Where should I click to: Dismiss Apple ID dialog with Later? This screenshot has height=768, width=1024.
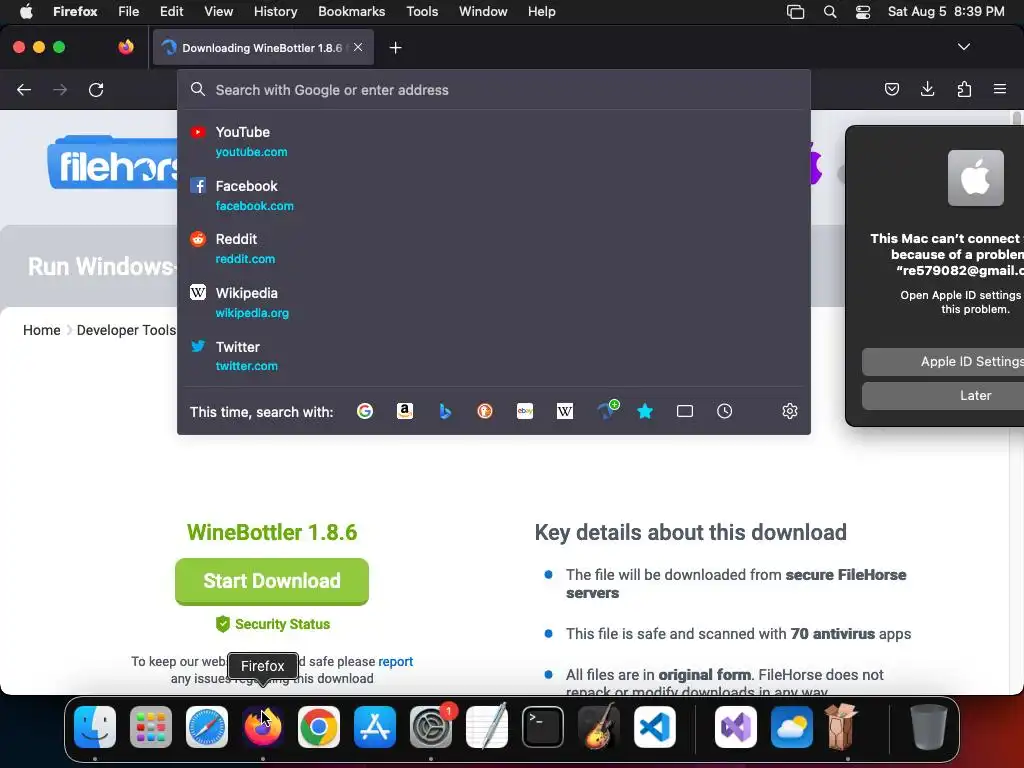(943, 396)
